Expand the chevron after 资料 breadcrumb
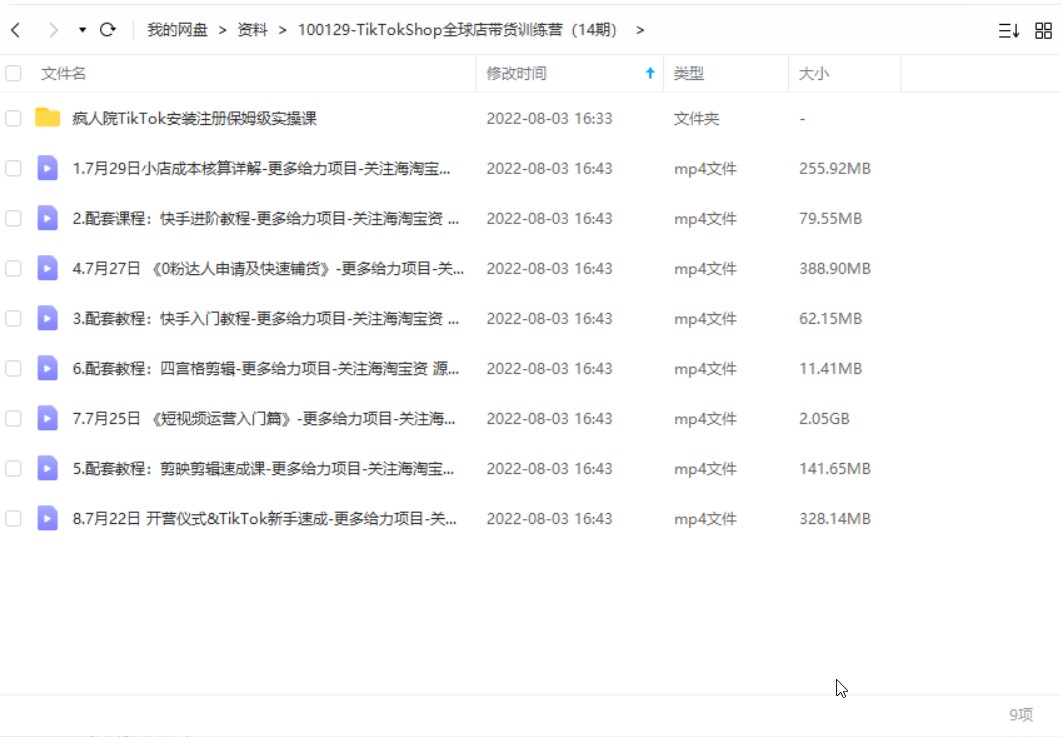The height and width of the screenshot is (737, 1061). coord(282,30)
